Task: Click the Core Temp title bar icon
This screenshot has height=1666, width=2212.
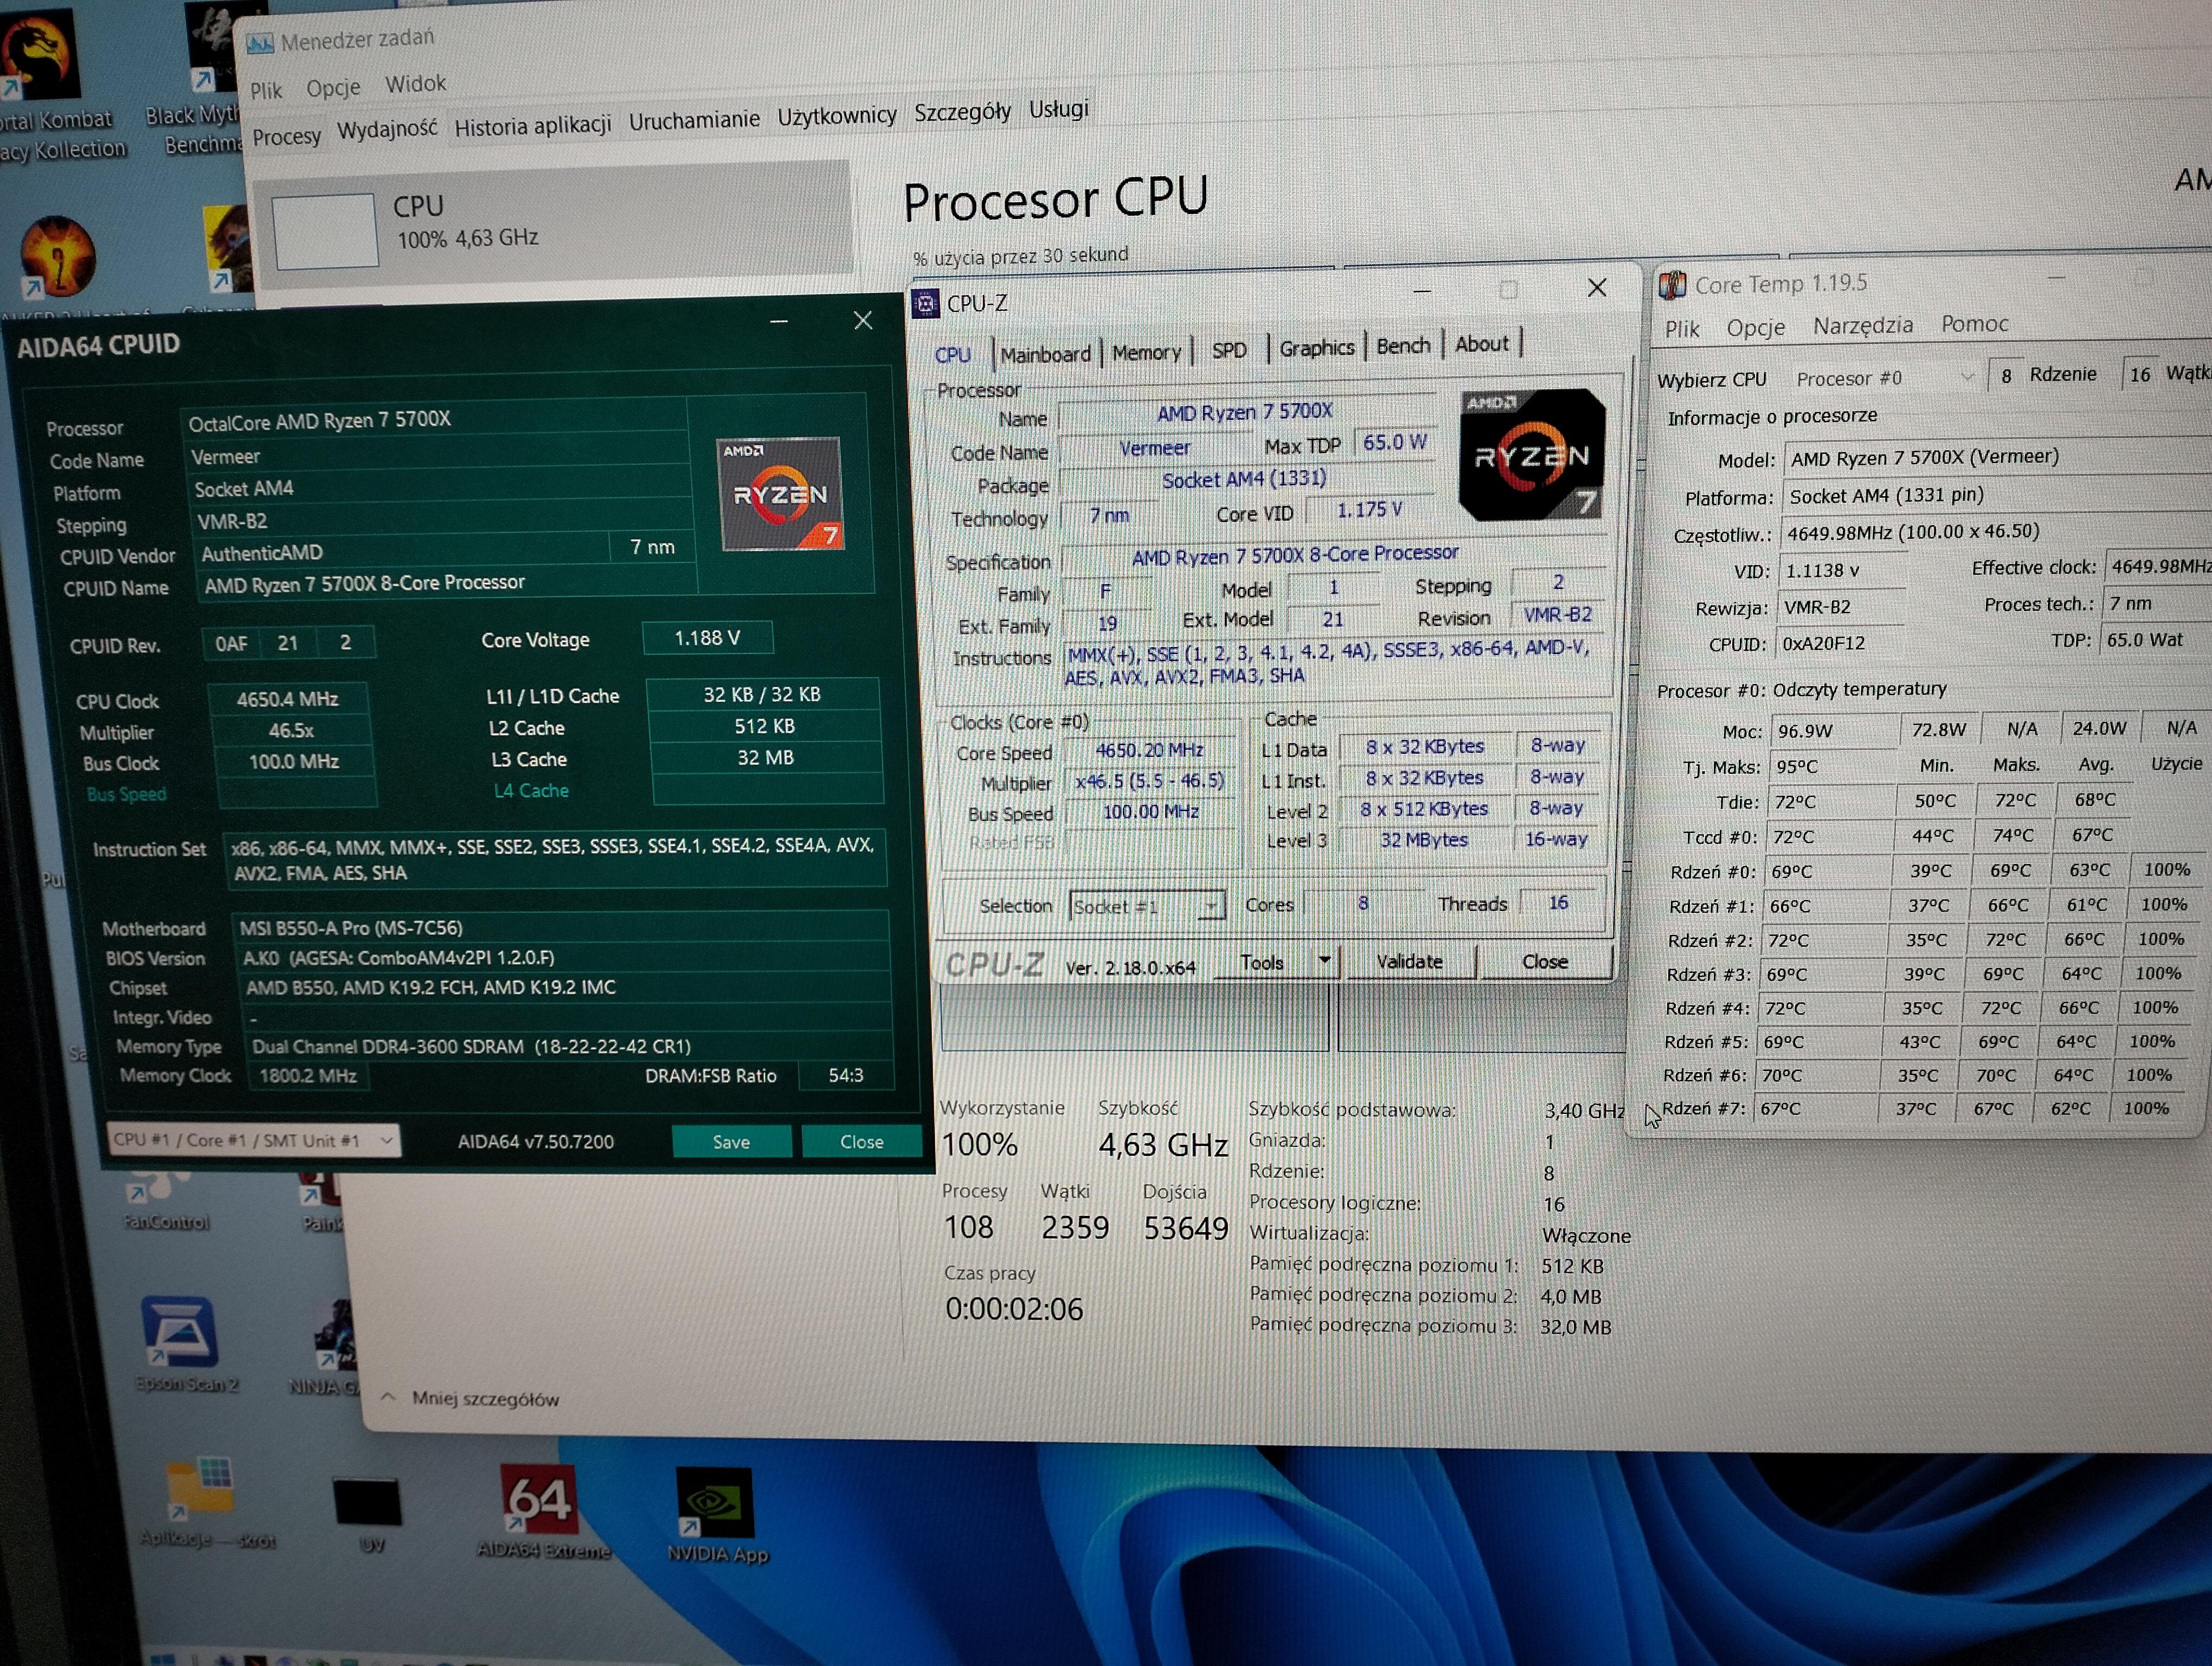Action: [1672, 286]
